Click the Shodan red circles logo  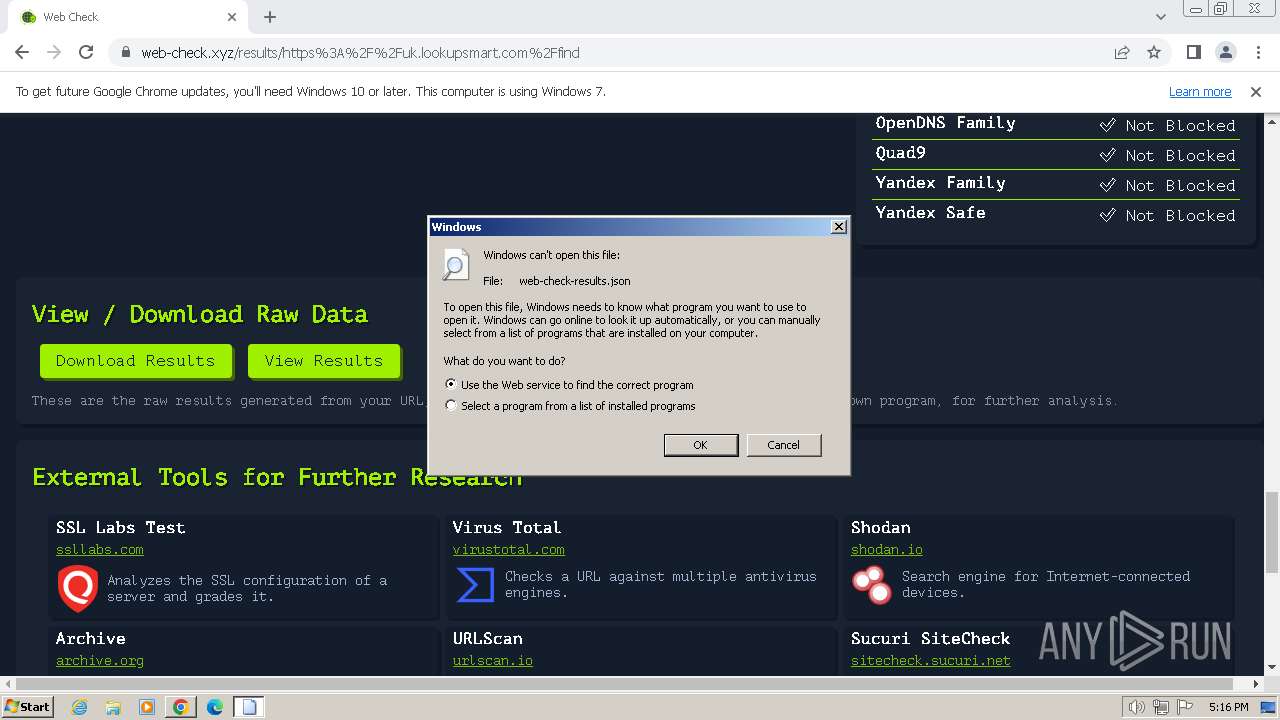point(871,585)
